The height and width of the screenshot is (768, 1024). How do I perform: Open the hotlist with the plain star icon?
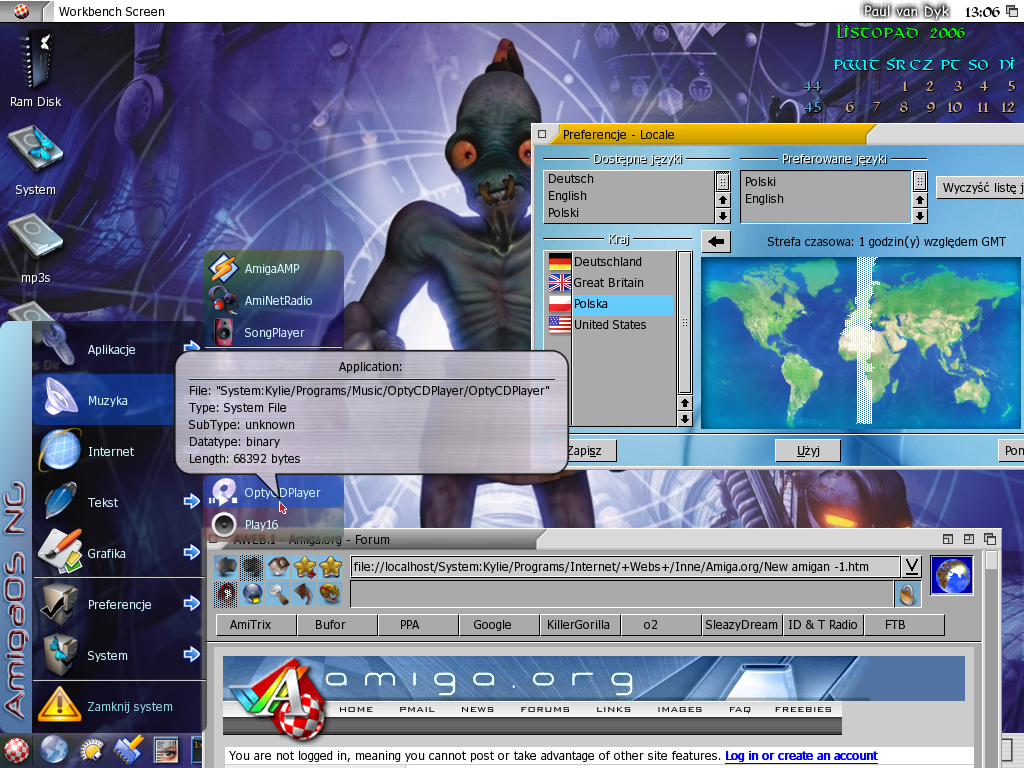click(x=330, y=566)
